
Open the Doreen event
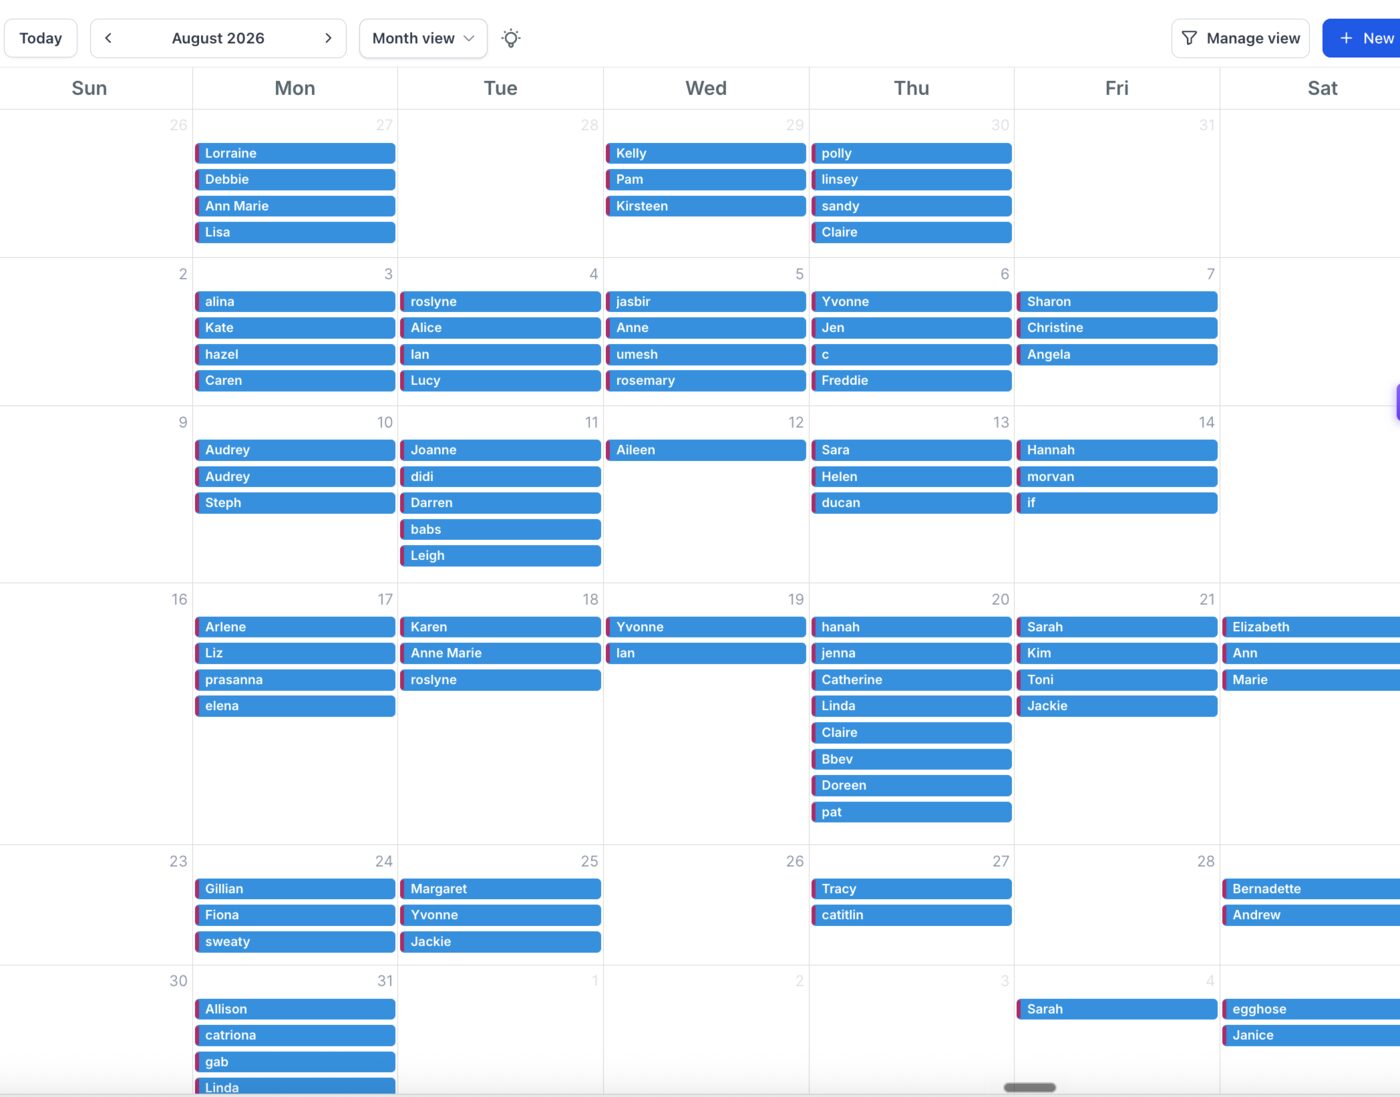pos(911,785)
